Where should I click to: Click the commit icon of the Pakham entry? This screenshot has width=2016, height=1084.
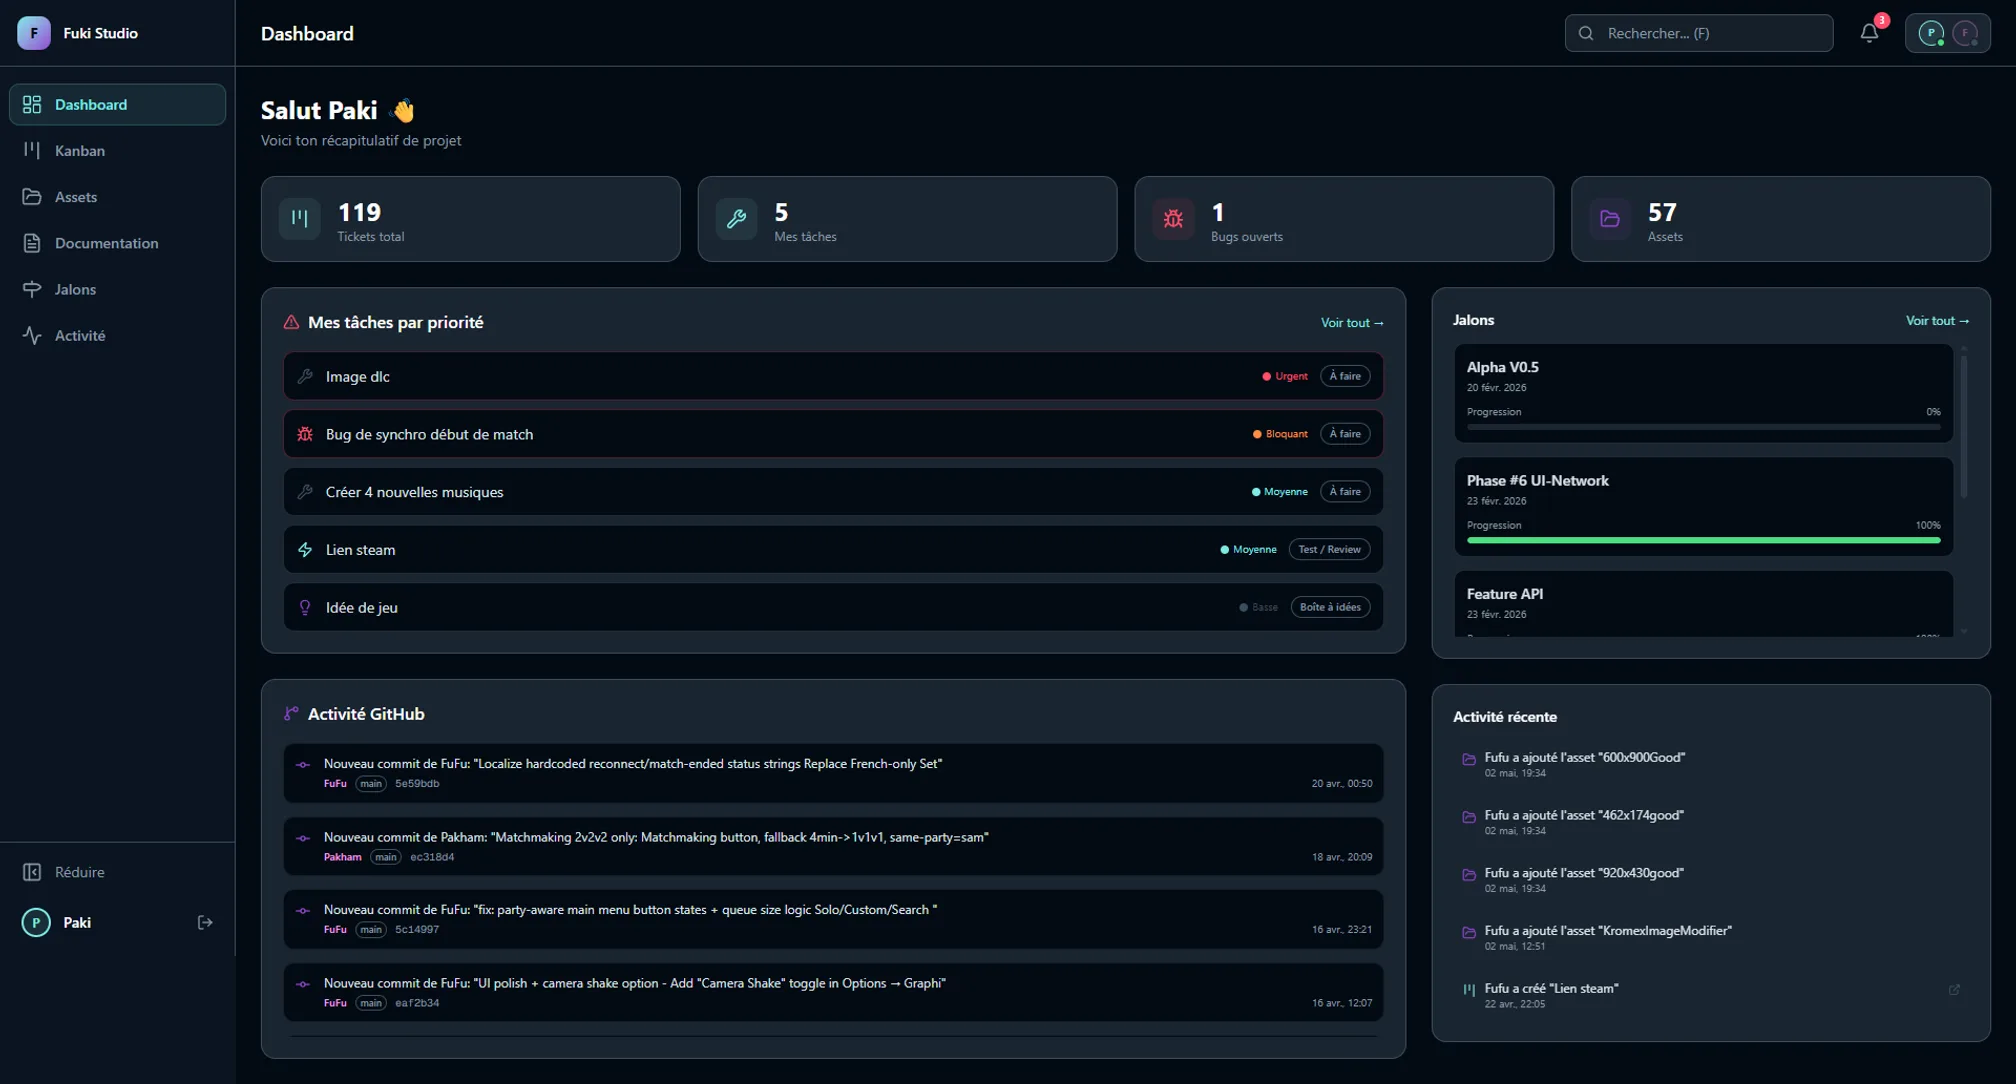click(303, 838)
